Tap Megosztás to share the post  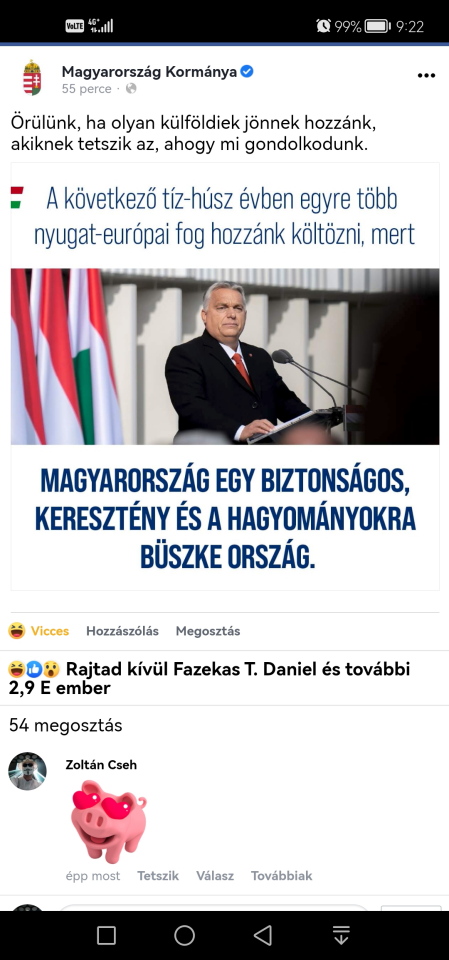208,631
